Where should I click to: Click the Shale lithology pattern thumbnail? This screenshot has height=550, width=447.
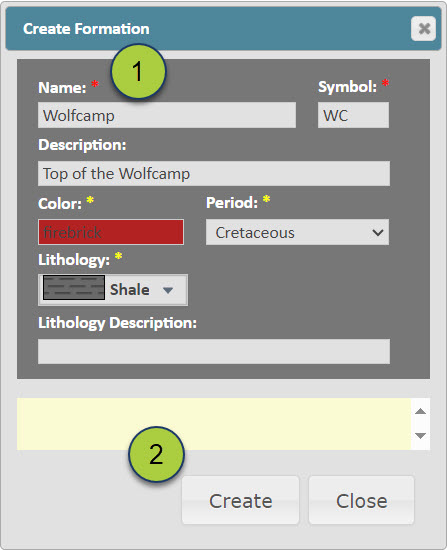pos(74,288)
